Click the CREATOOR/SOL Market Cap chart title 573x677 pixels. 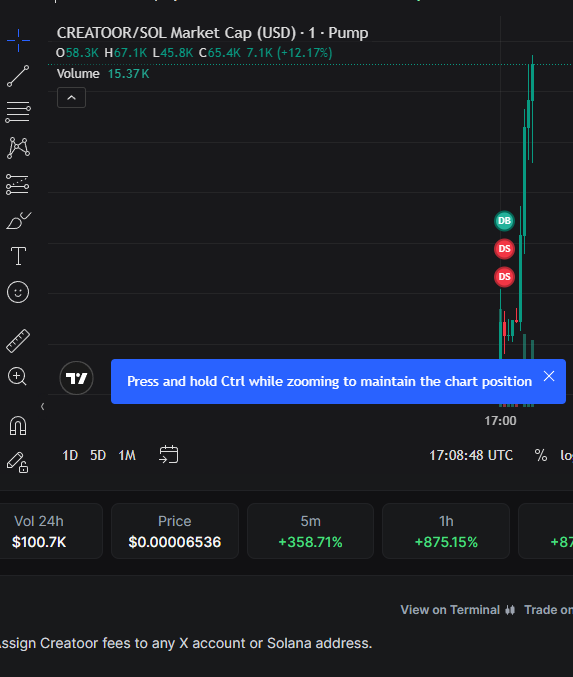[x=212, y=33]
